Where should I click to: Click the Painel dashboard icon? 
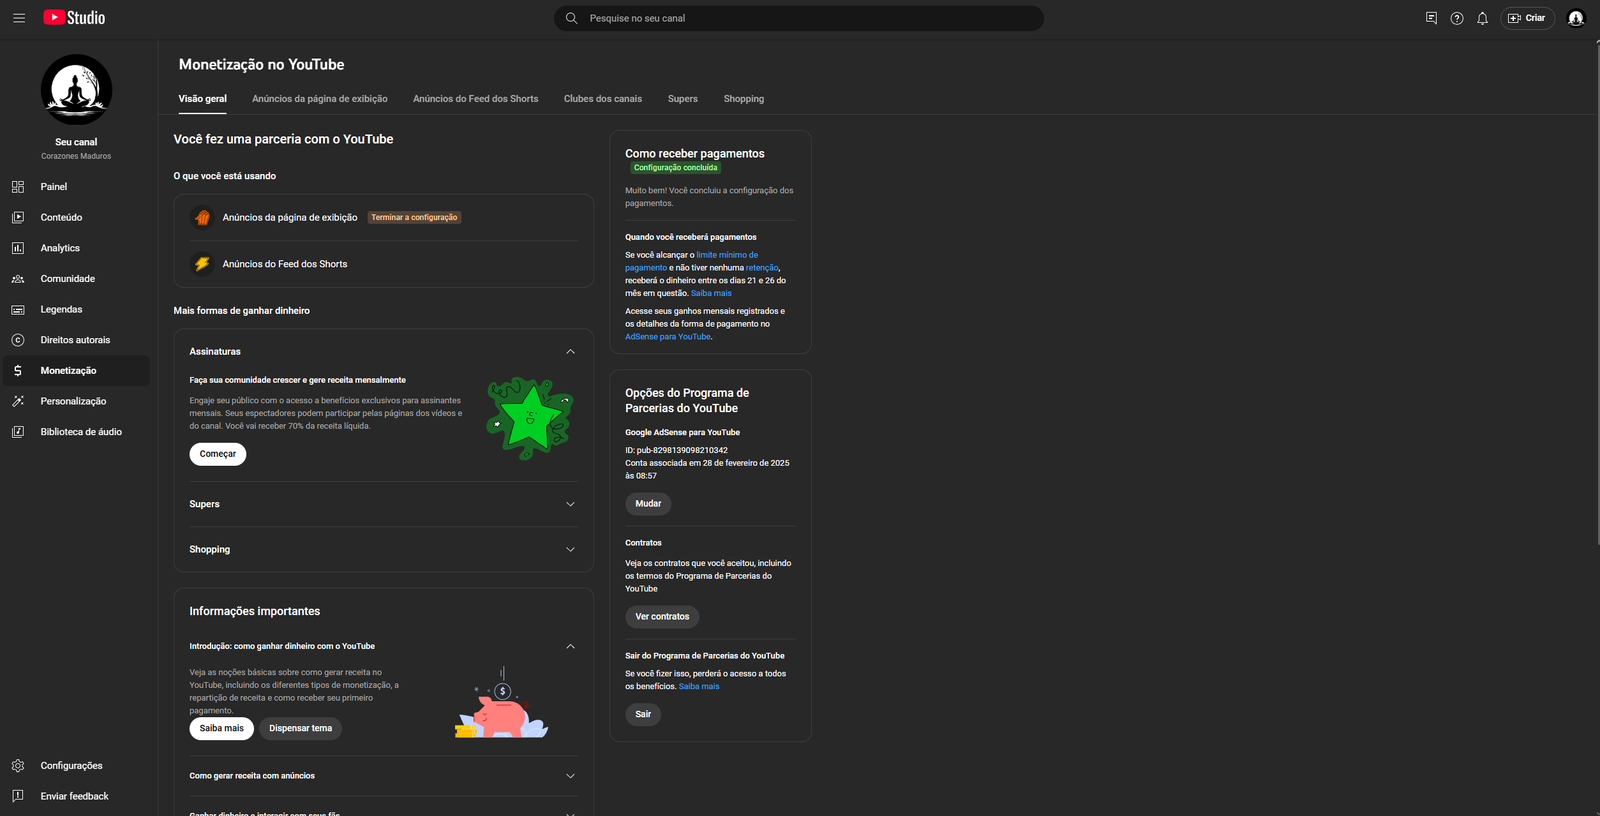[x=18, y=187]
